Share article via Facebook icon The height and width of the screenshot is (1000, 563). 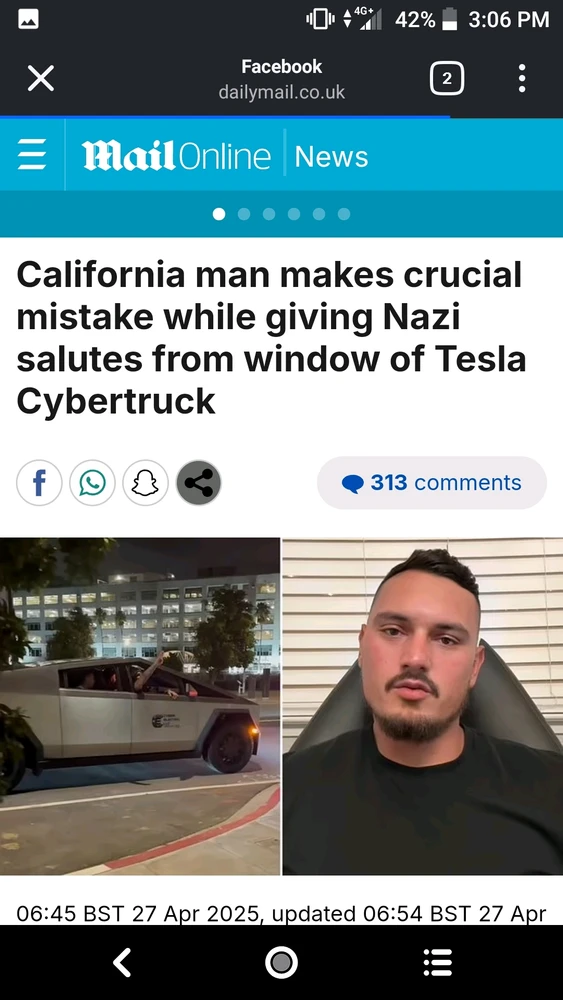click(x=39, y=483)
